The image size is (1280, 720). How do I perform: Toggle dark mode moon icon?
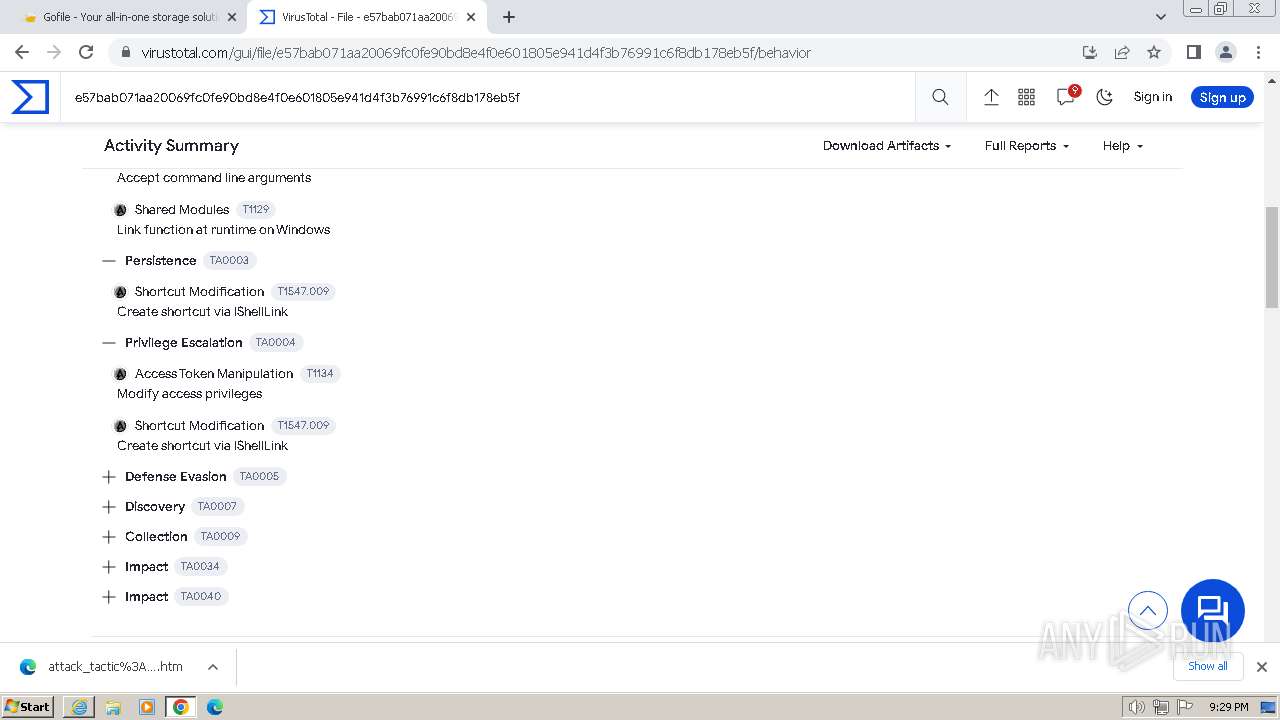(x=1105, y=97)
